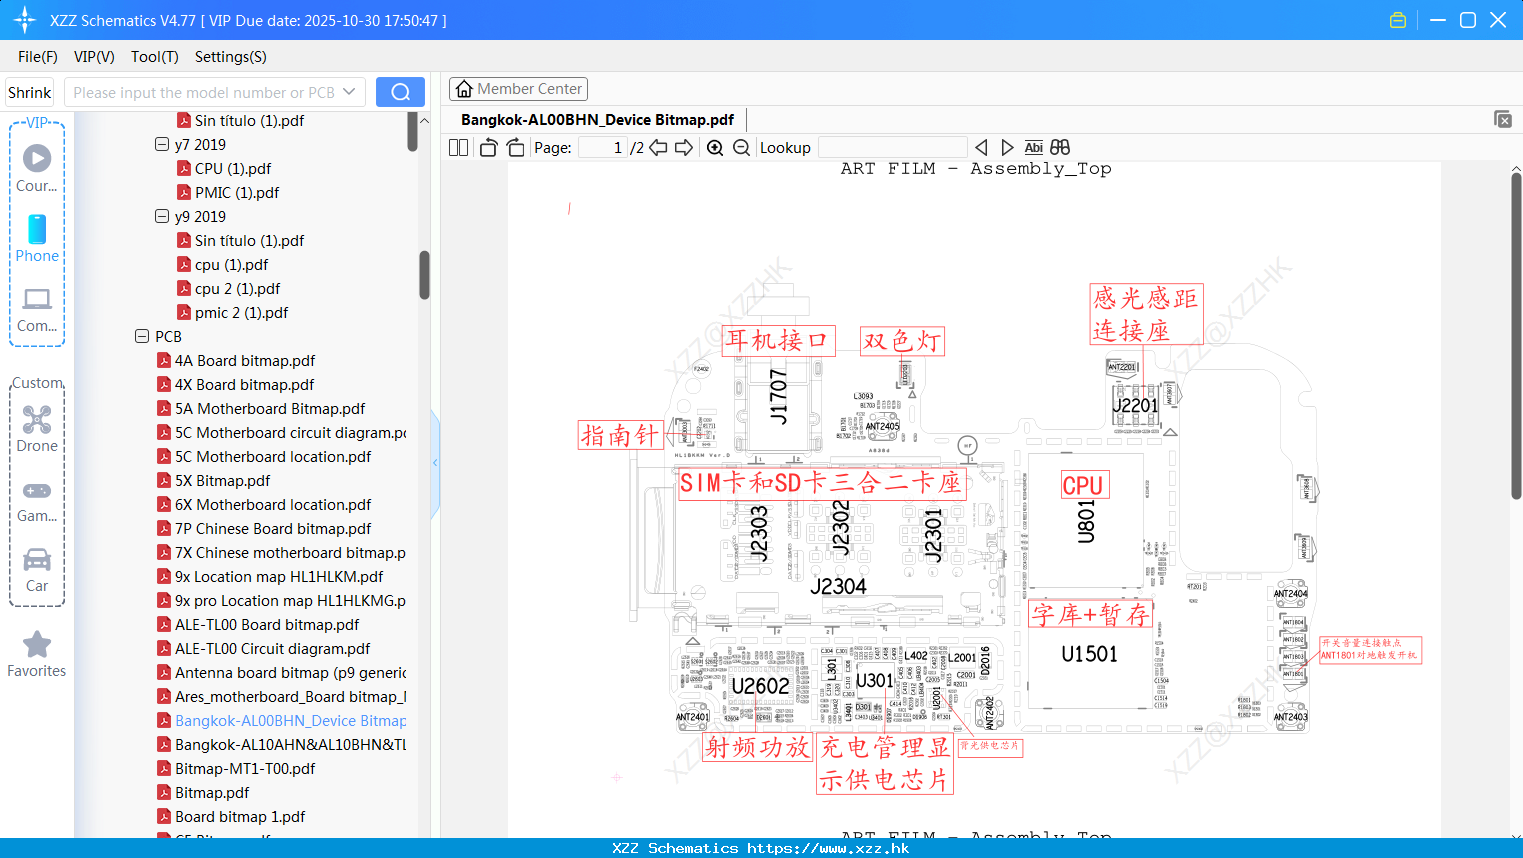Open CPU (1).pdf under y7 2019

[233, 168]
